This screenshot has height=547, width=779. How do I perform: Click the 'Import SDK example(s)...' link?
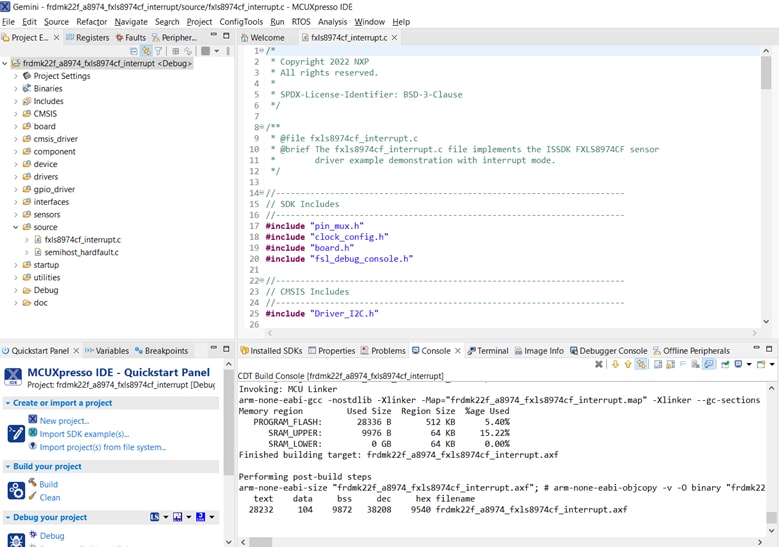tap(84, 434)
